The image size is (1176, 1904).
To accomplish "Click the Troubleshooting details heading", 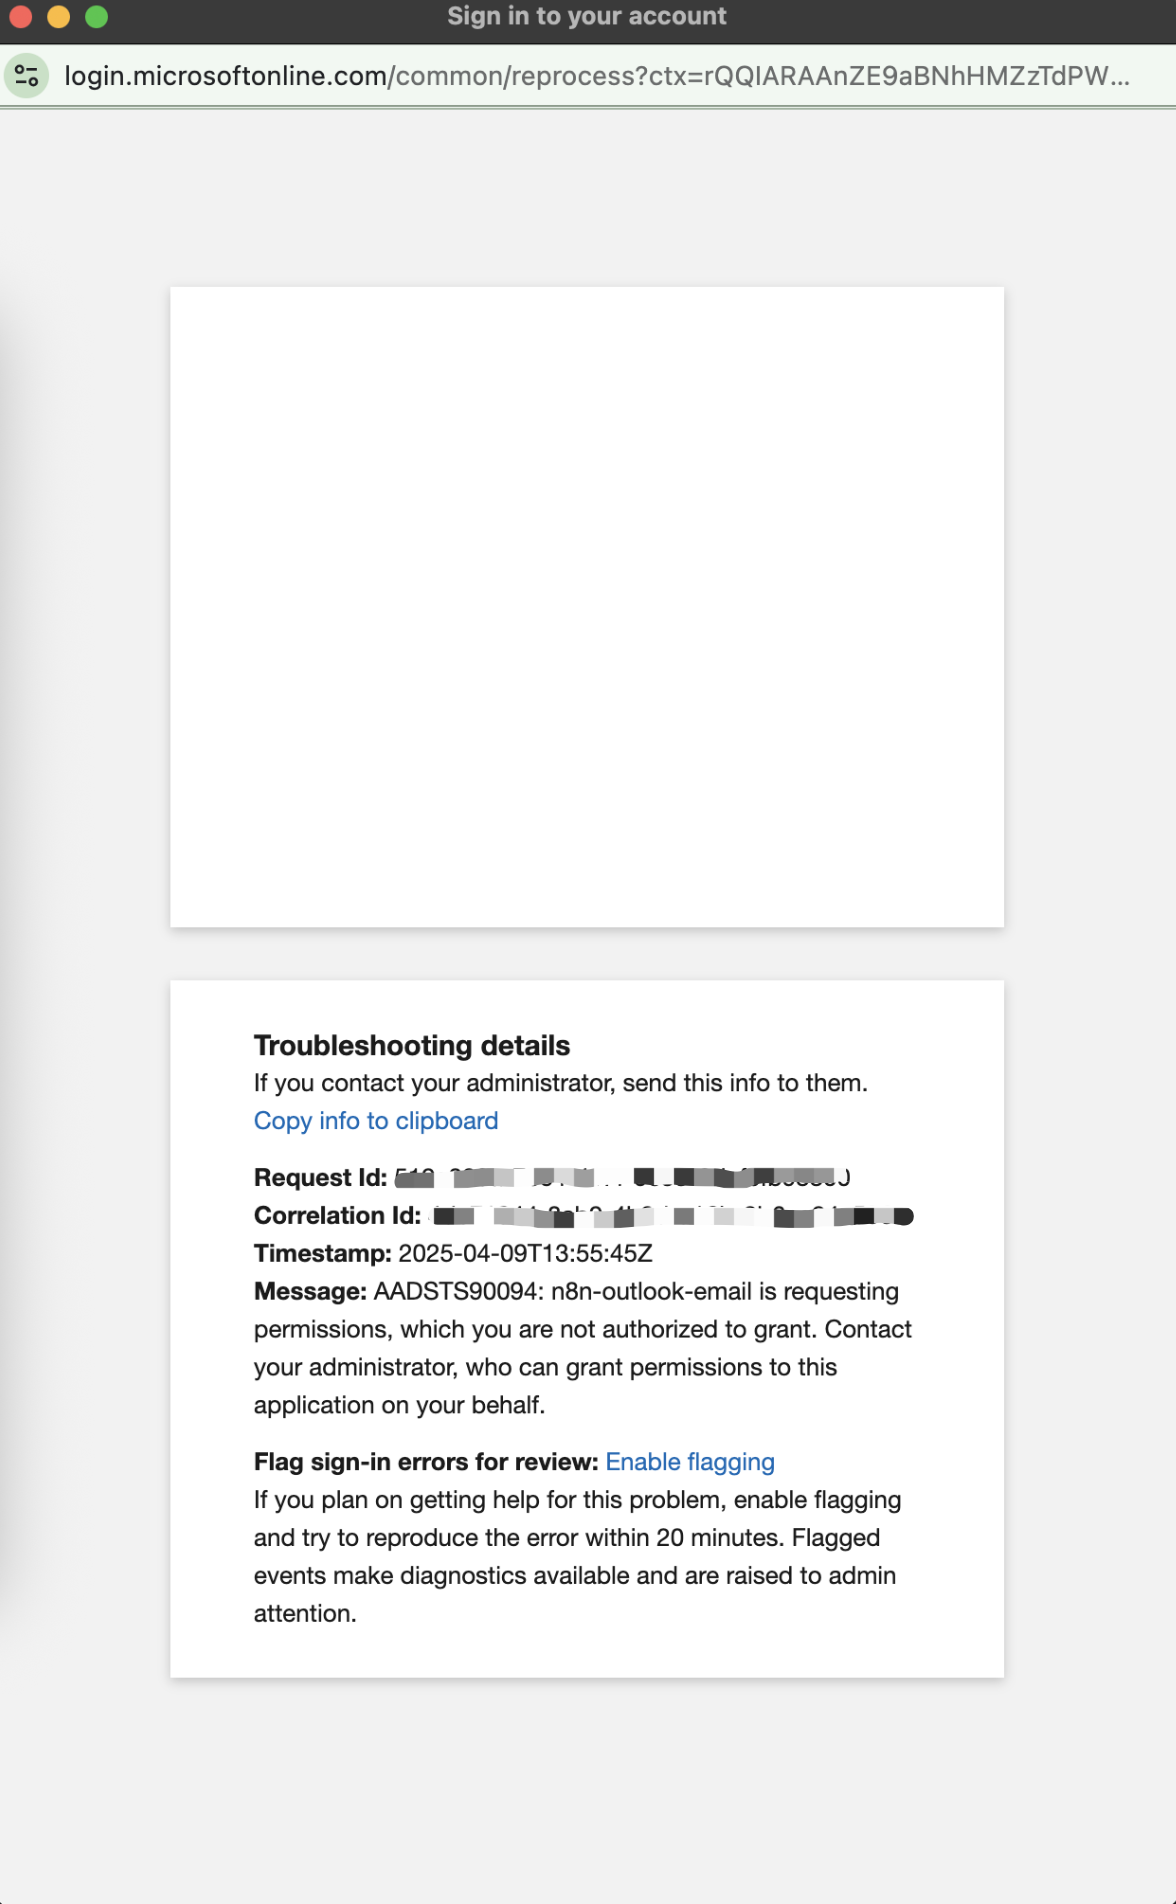I will click(x=411, y=1046).
